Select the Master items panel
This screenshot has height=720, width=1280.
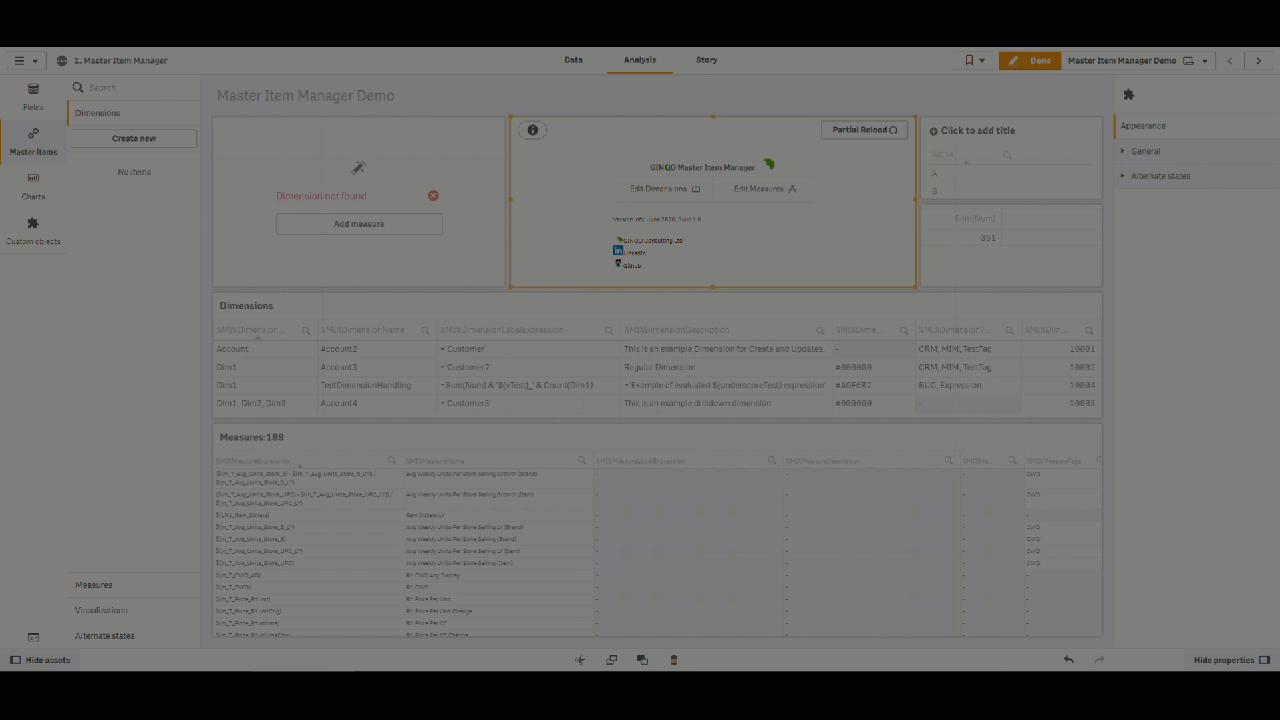(33, 142)
